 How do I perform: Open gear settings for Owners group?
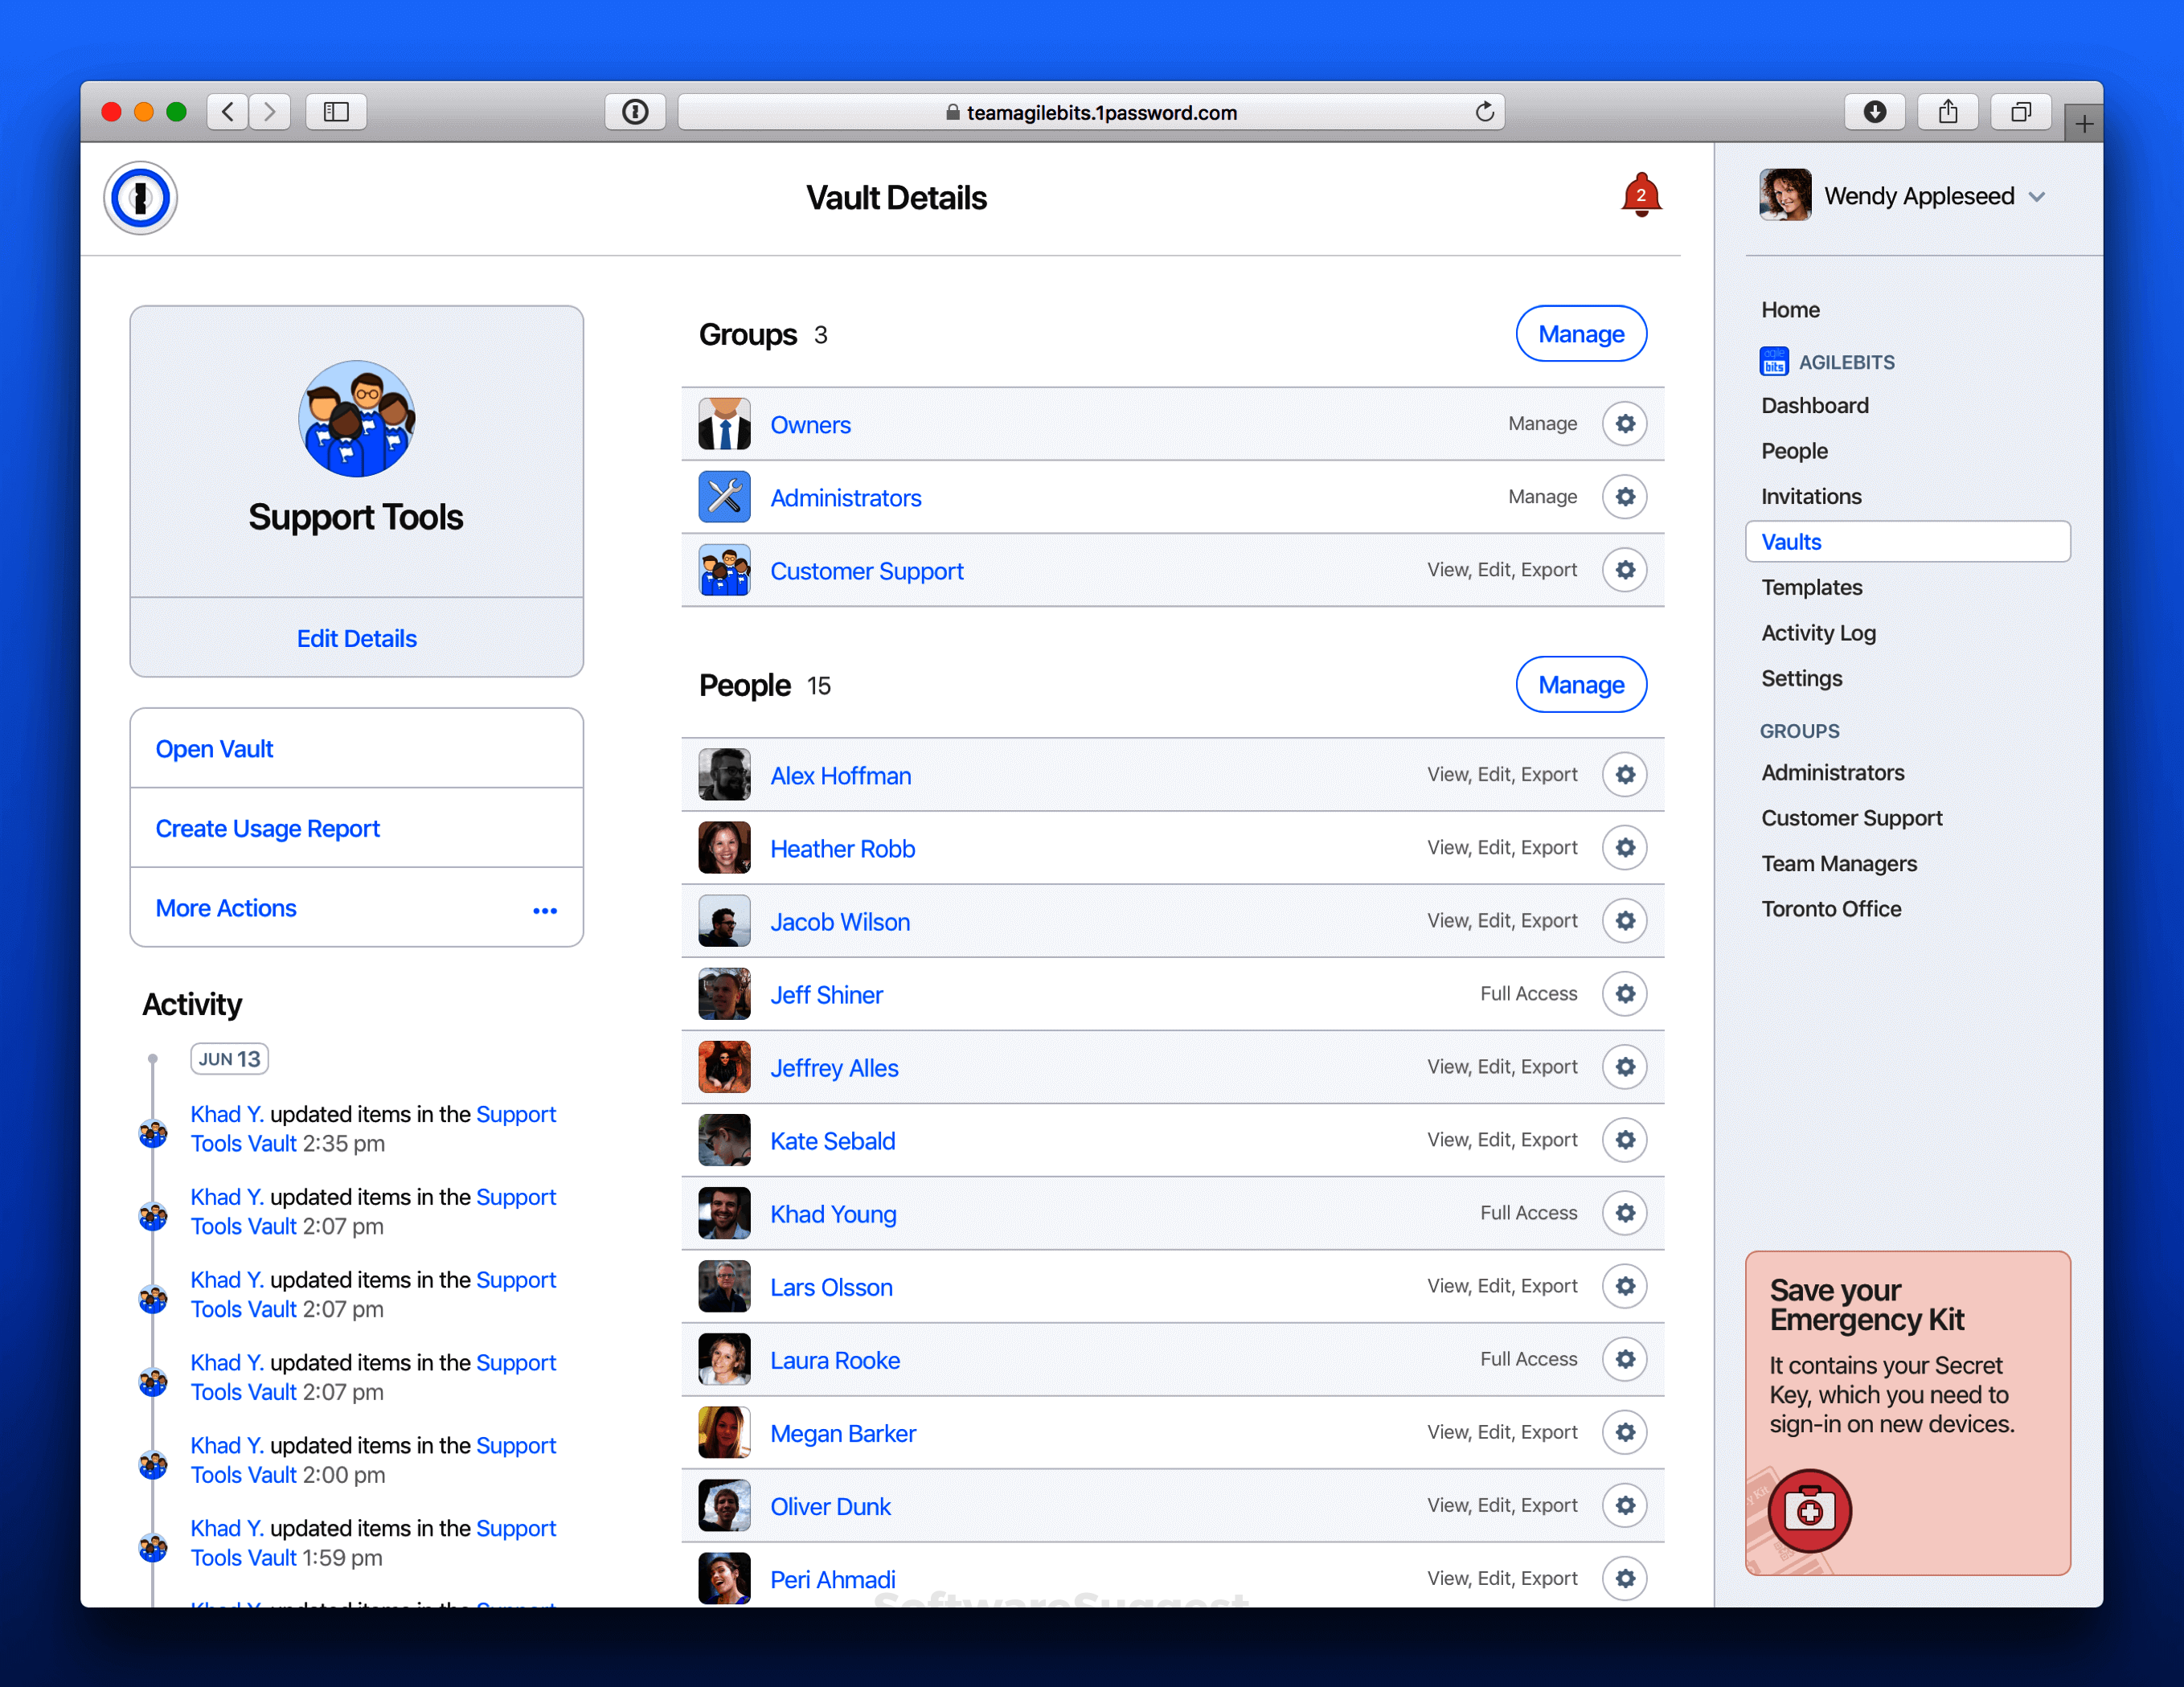click(x=1624, y=424)
